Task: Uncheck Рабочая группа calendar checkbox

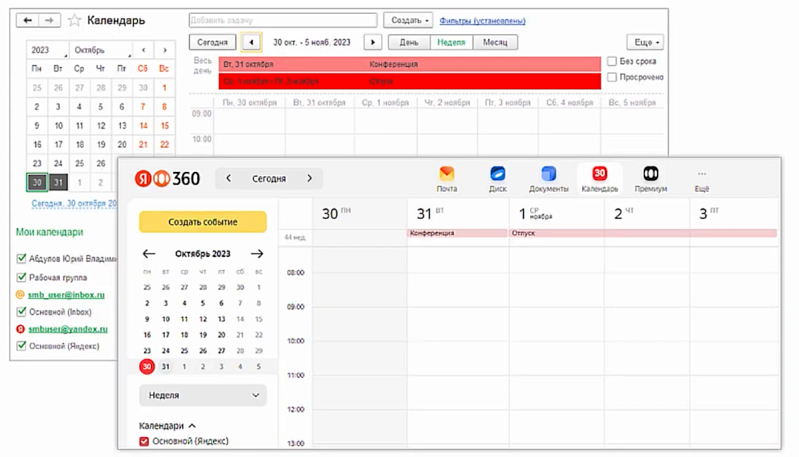Action: (21, 277)
